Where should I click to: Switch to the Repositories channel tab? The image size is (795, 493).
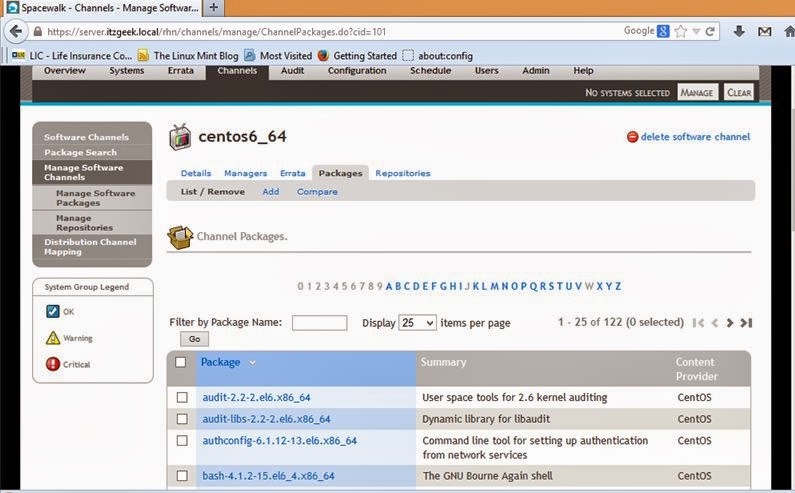coord(403,173)
